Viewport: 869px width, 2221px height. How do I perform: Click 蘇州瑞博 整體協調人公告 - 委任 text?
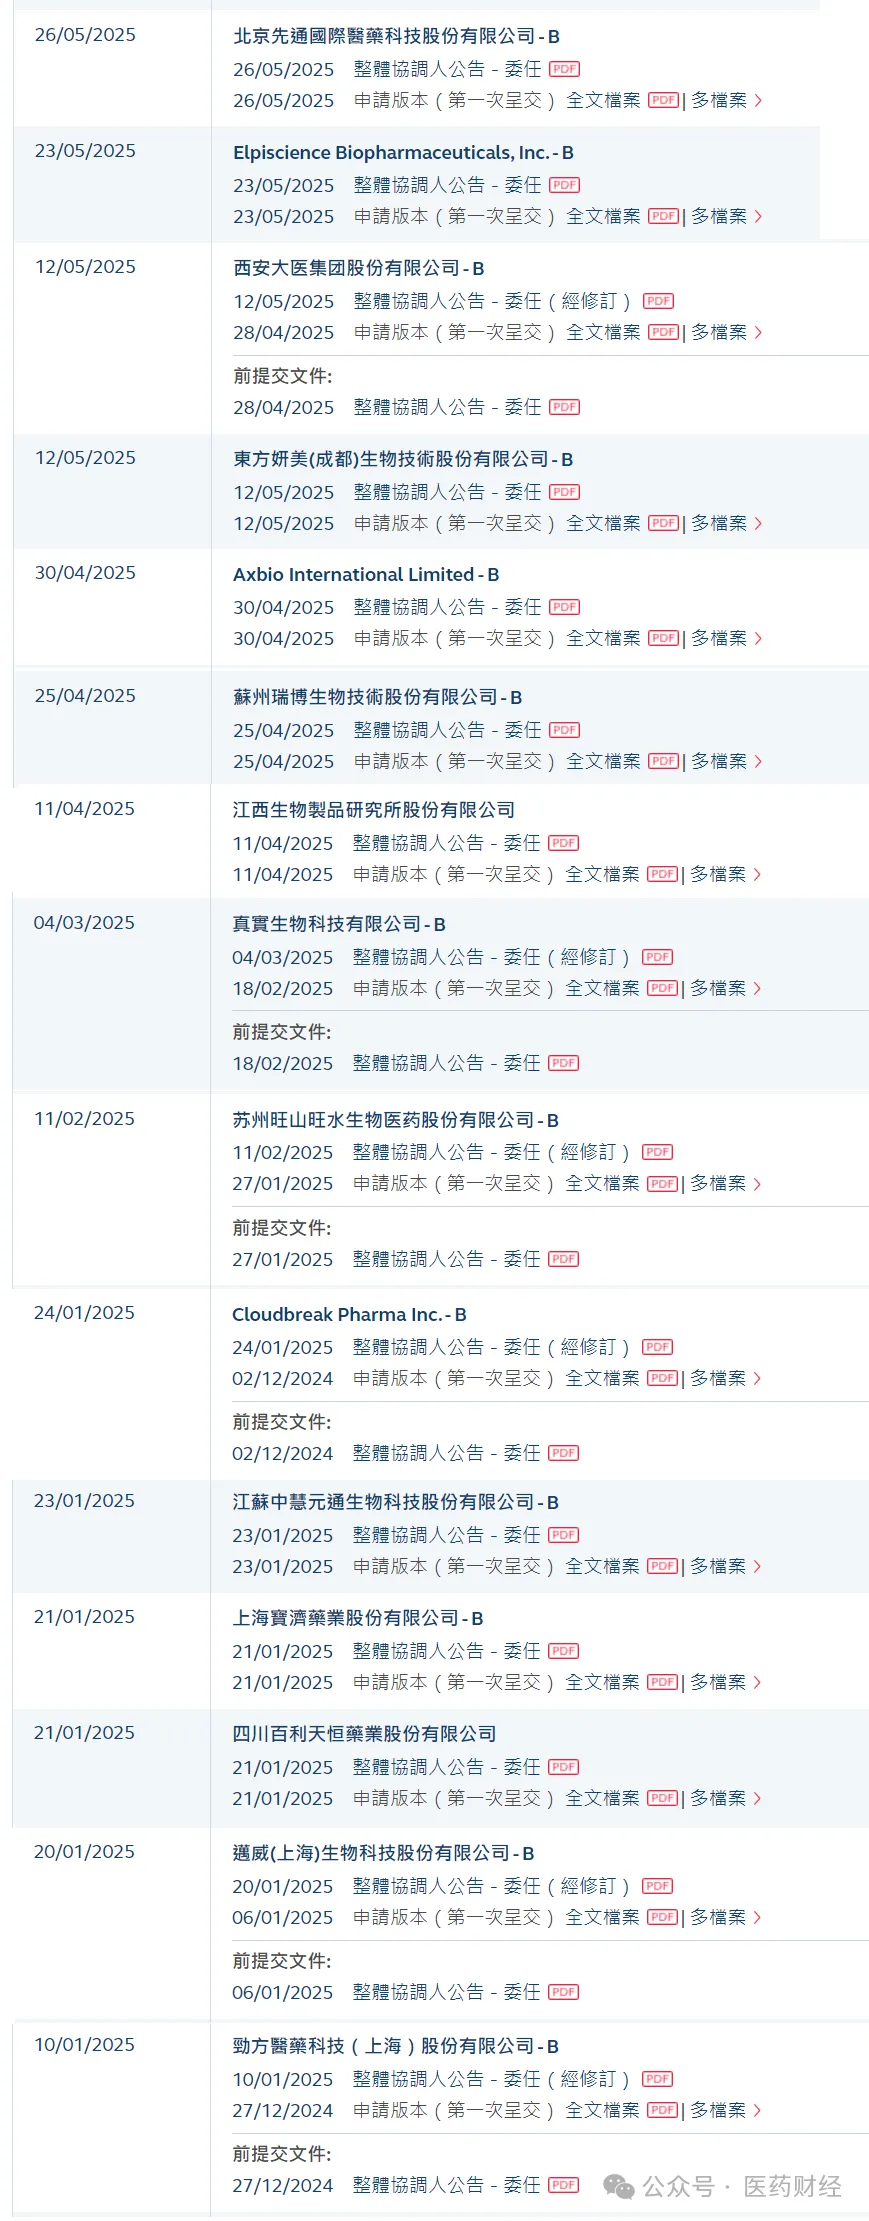pos(447,730)
